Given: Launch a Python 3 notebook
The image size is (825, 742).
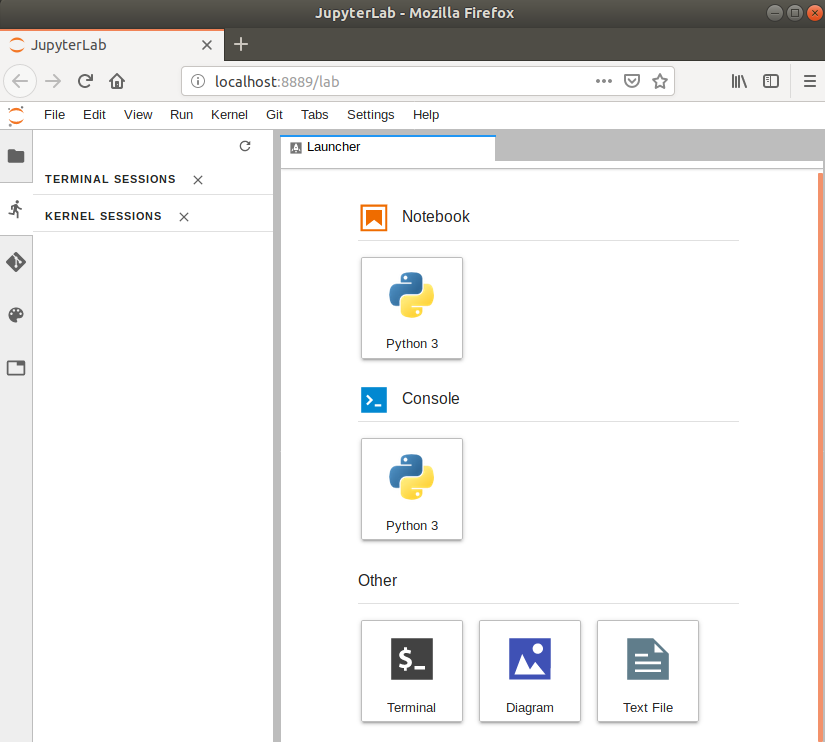Looking at the screenshot, I should pyautogui.click(x=412, y=308).
